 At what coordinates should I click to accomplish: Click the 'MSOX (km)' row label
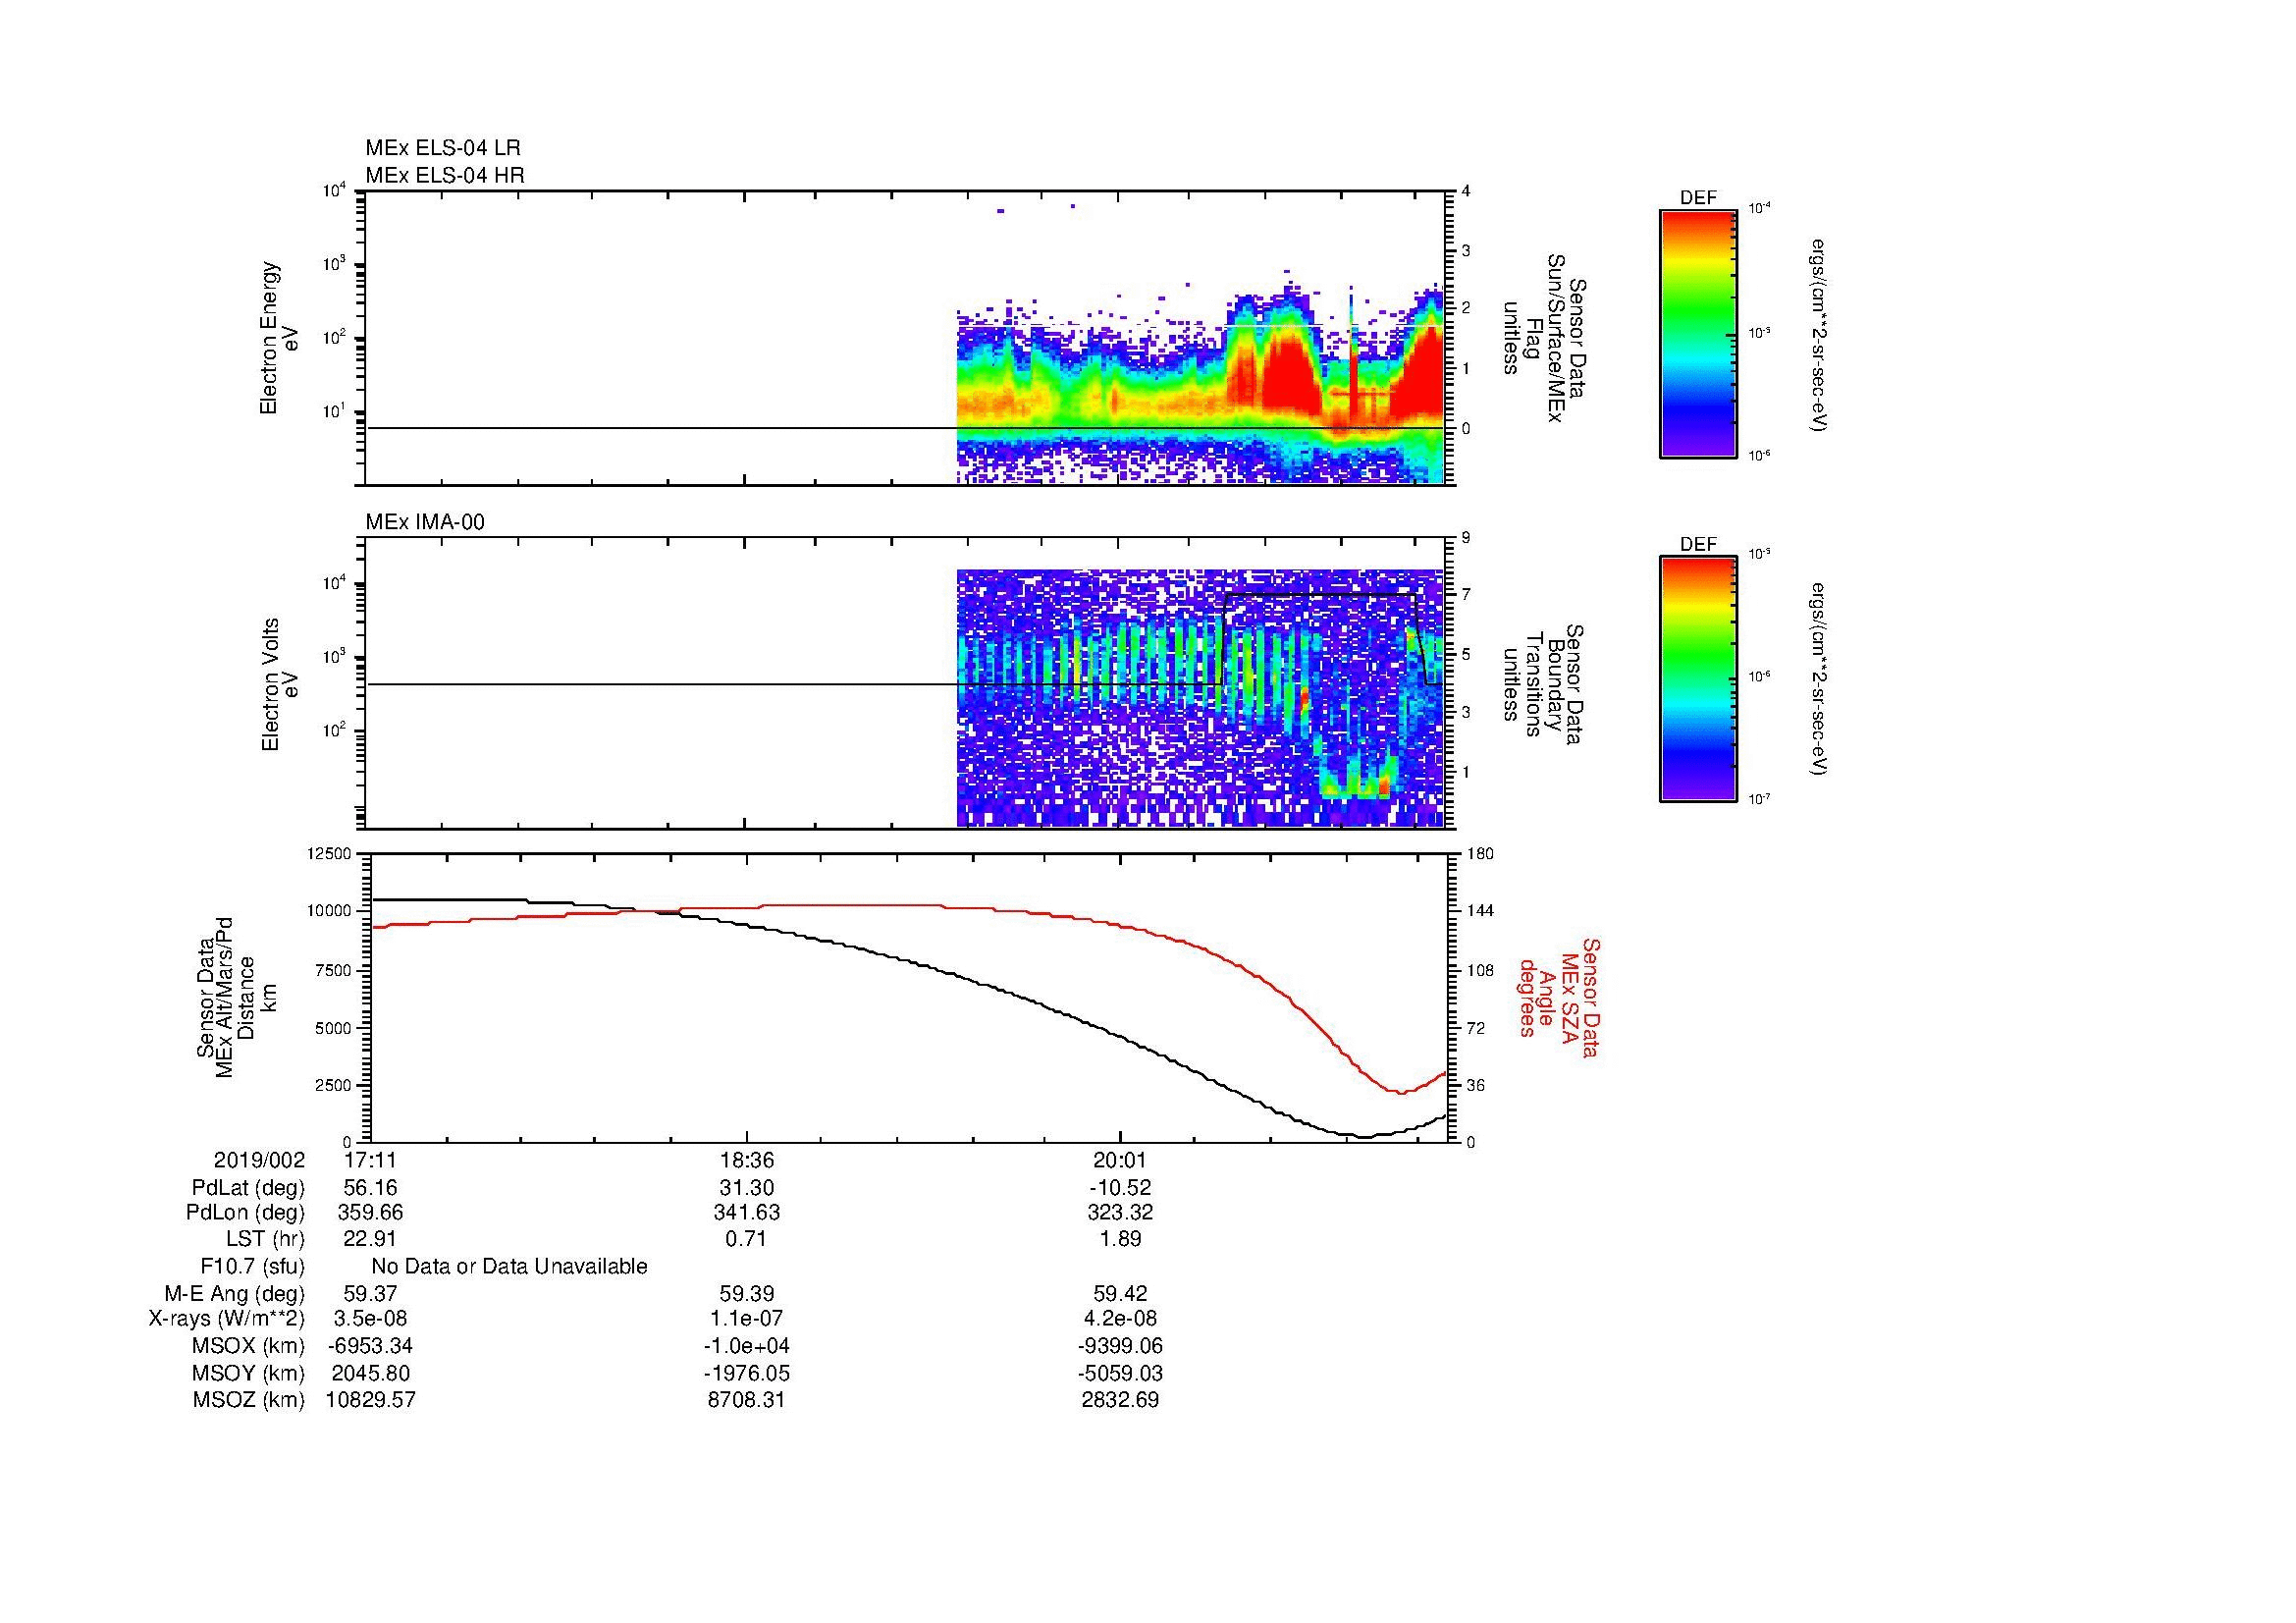[x=248, y=1346]
